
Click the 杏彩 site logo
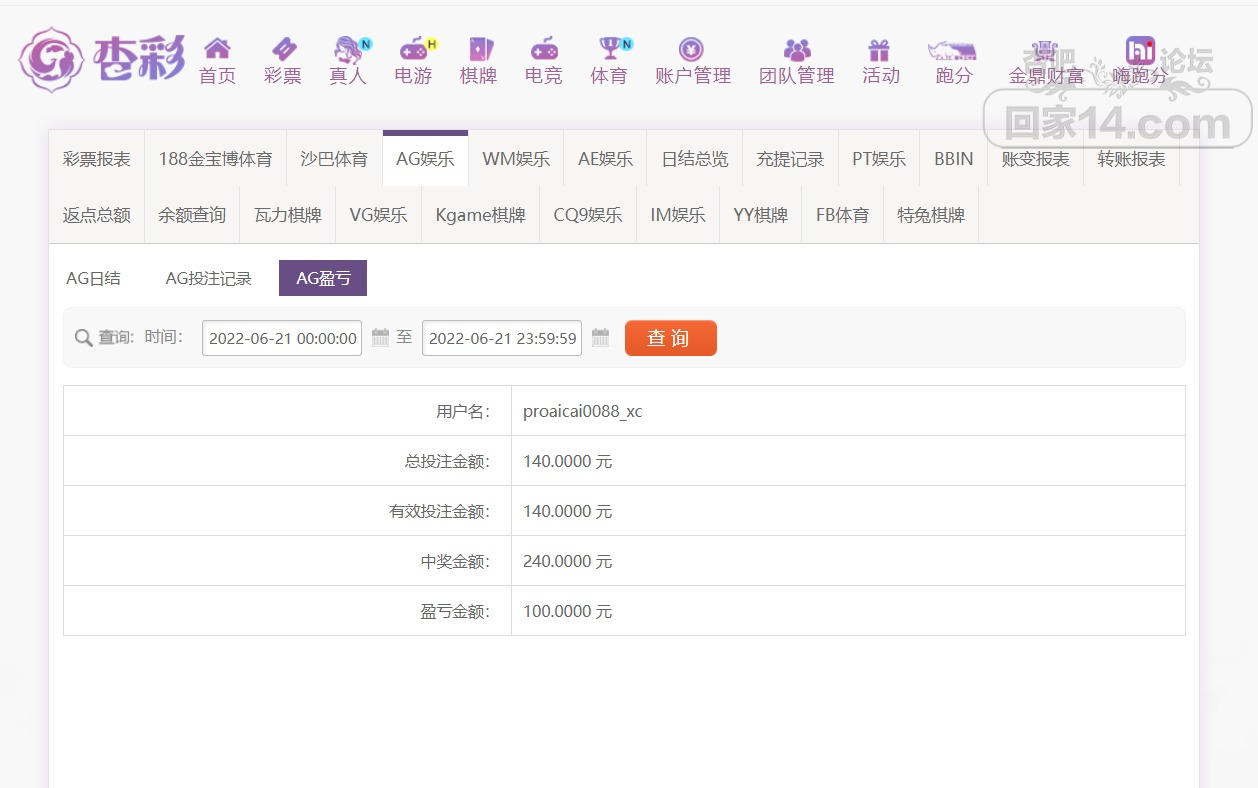tap(102, 58)
